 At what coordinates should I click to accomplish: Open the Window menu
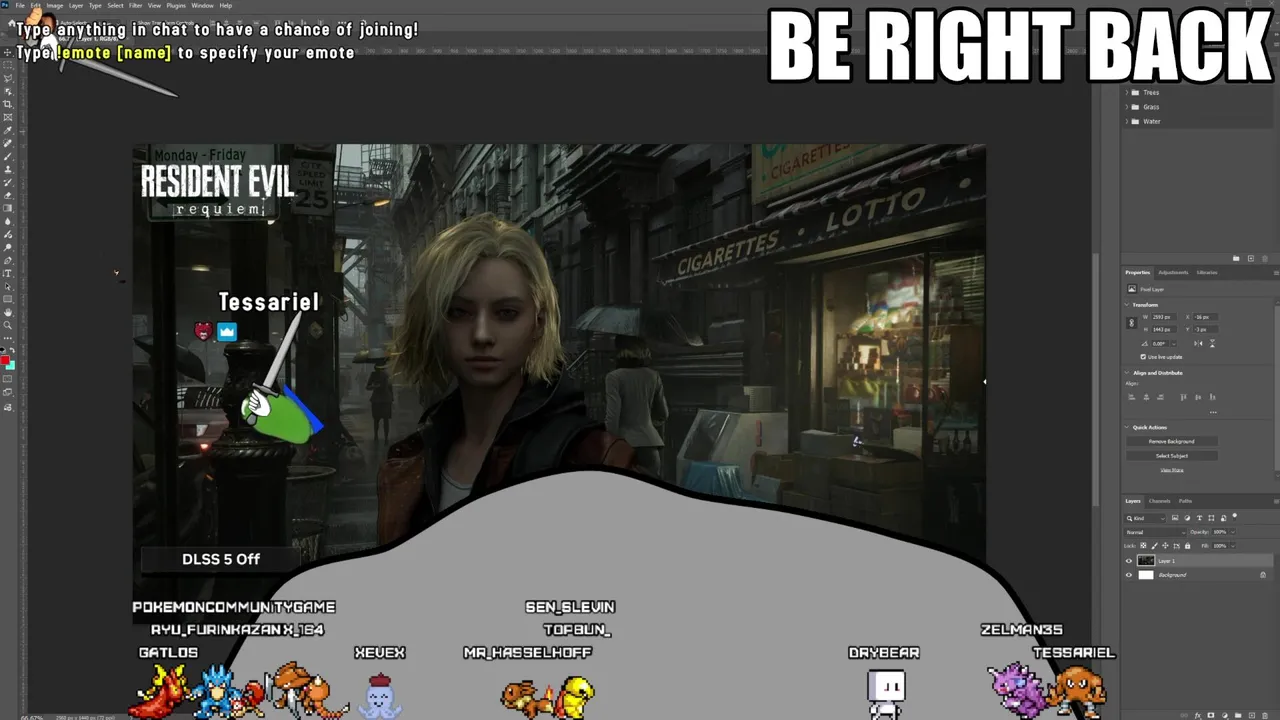coord(202,5)
